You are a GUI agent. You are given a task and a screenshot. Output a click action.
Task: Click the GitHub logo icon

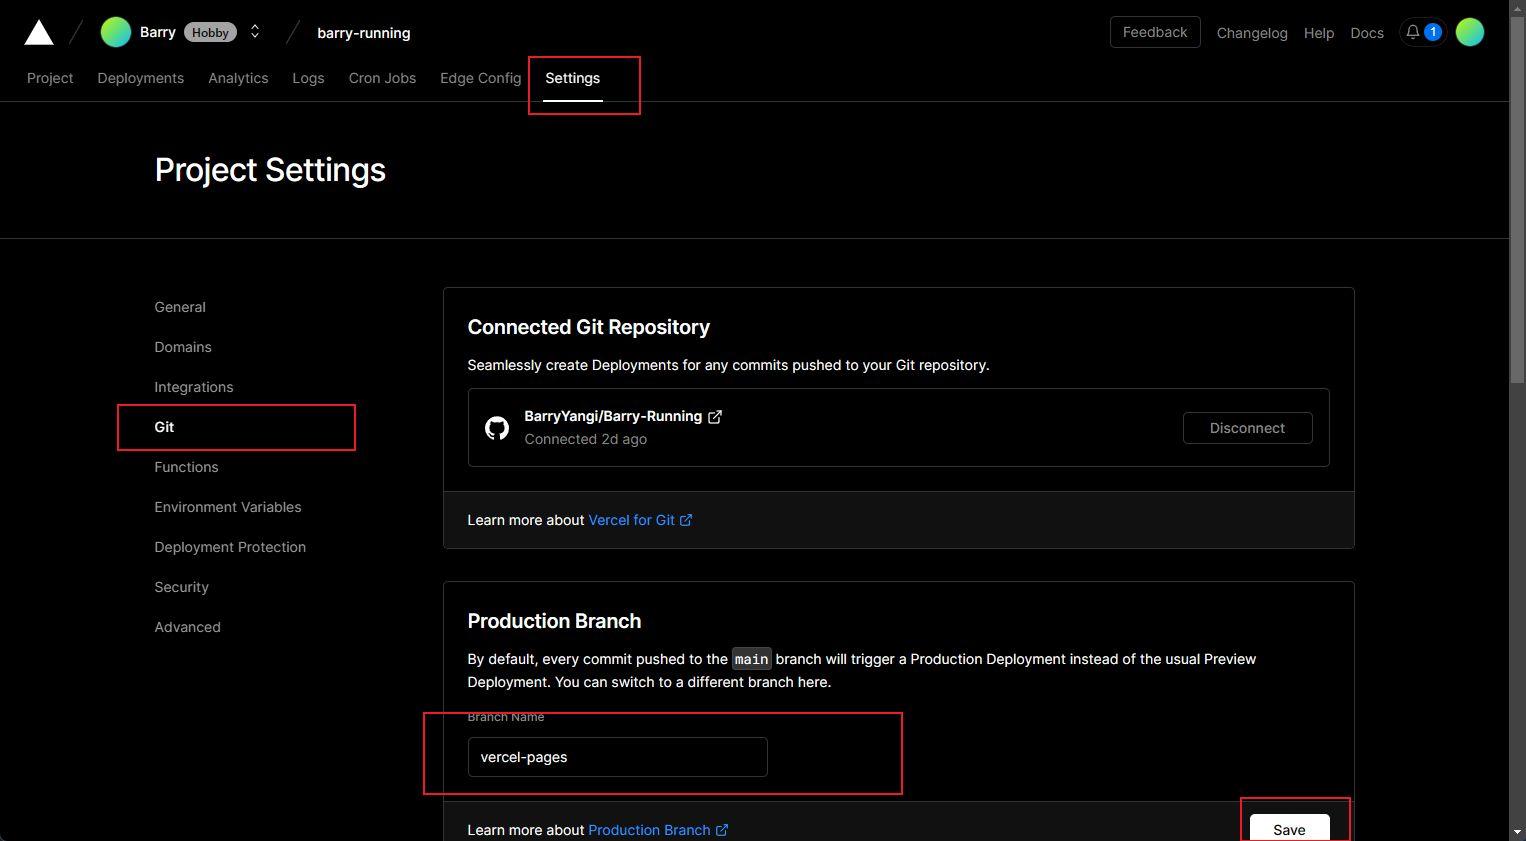[x=497, y=428]
